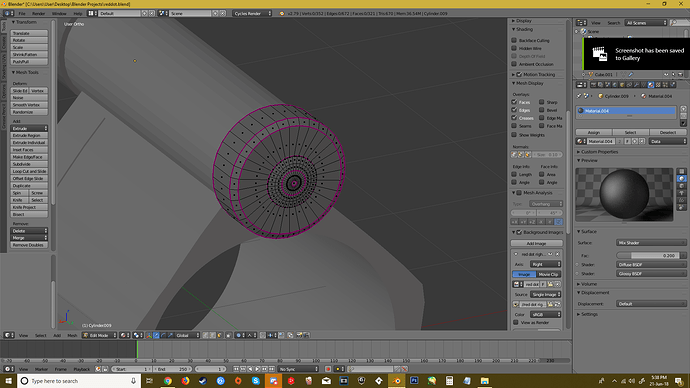Unlink Material.004 with the X icon

642,141
